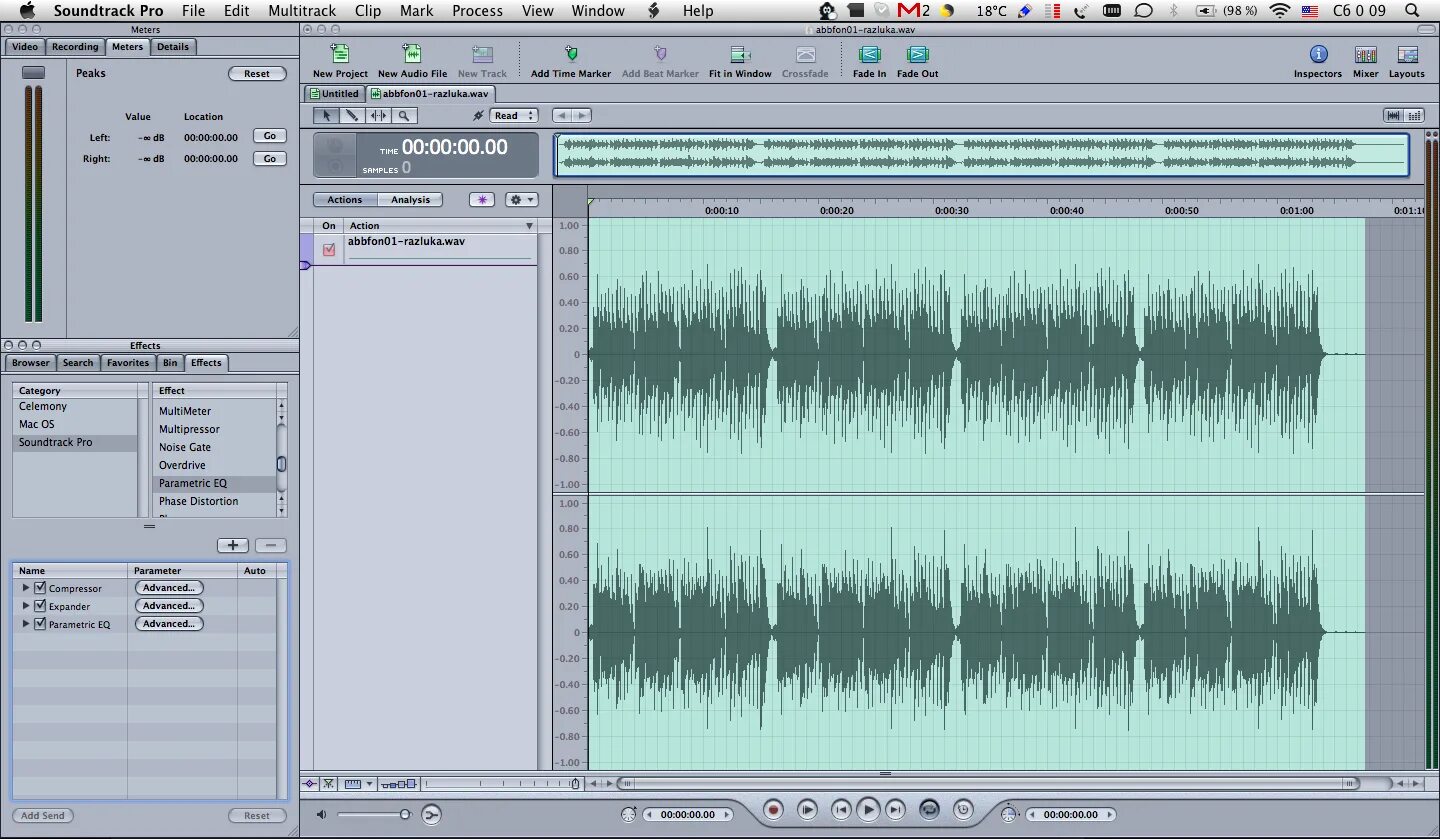Click the previous selection arrow button

(562, 116)
